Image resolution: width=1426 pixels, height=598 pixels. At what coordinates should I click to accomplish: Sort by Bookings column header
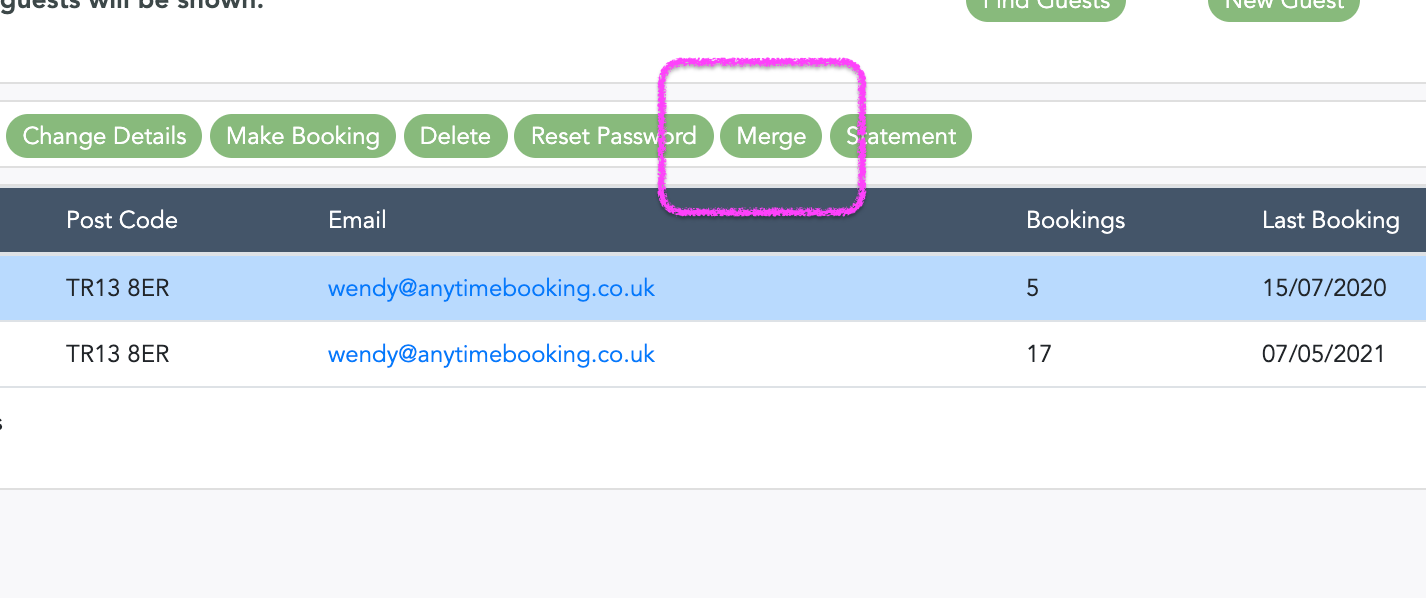point(1076,220)
